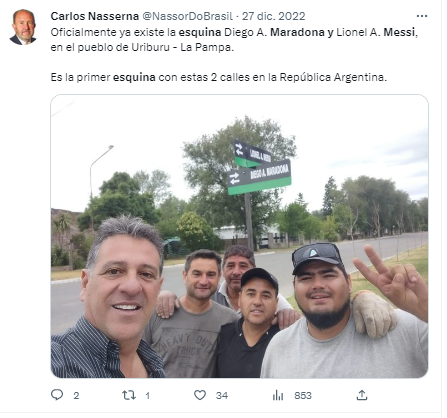This screenshot has height=418, width=447.
Task: Click the tweet text mentioning República Argentina
Action: (x=219, y=77)
